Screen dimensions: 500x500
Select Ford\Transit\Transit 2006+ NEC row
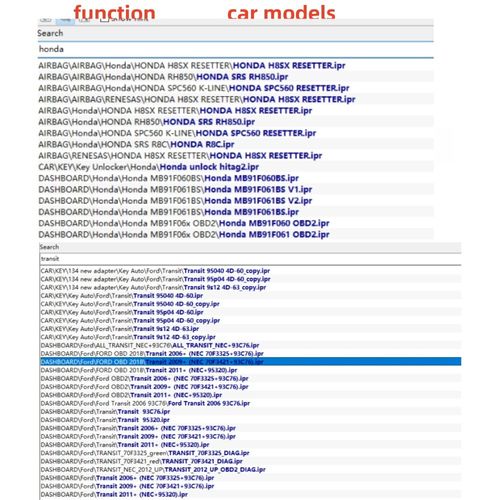point(250,428)
